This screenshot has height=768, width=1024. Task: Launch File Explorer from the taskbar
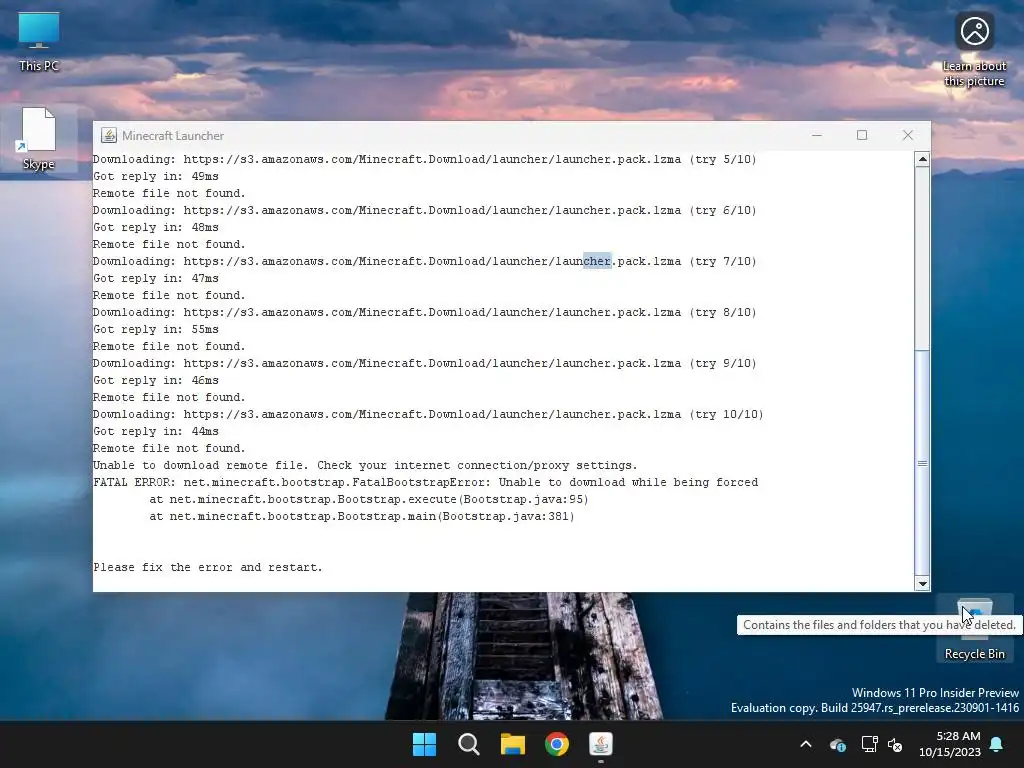coord(513,744)
